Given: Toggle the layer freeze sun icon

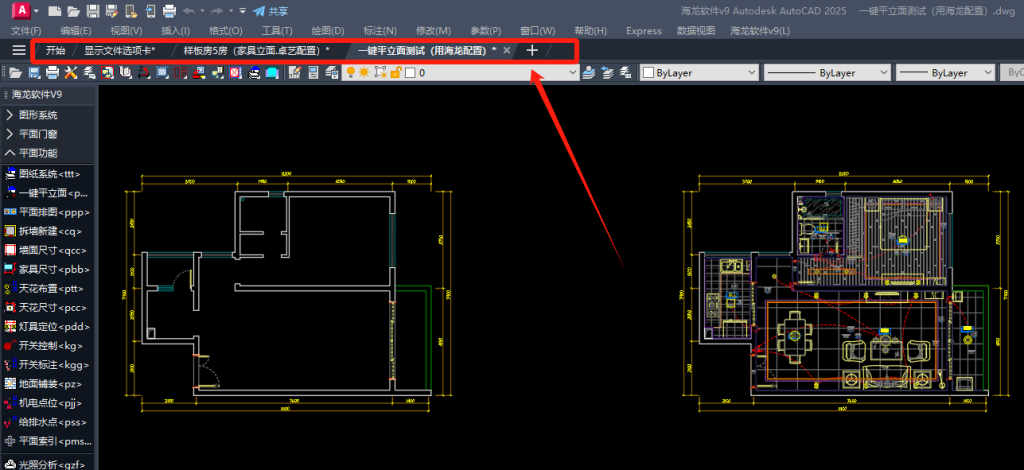Looking at the screenshot, I should pos(364,73).
